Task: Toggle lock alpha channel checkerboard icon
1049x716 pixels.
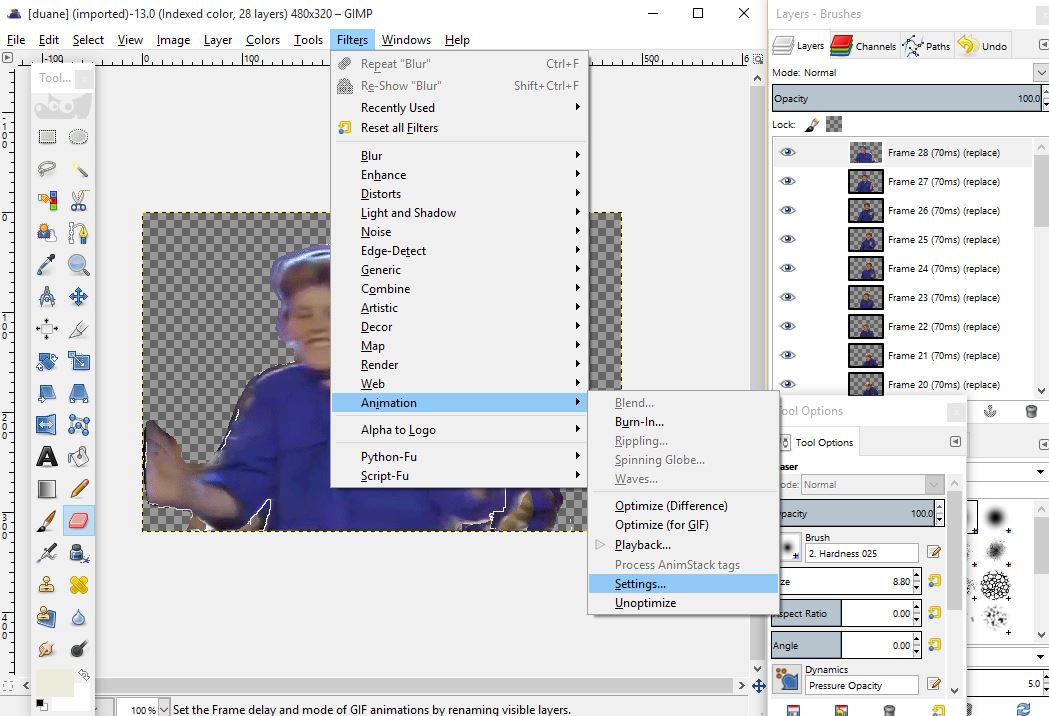Action: point(834,124)
